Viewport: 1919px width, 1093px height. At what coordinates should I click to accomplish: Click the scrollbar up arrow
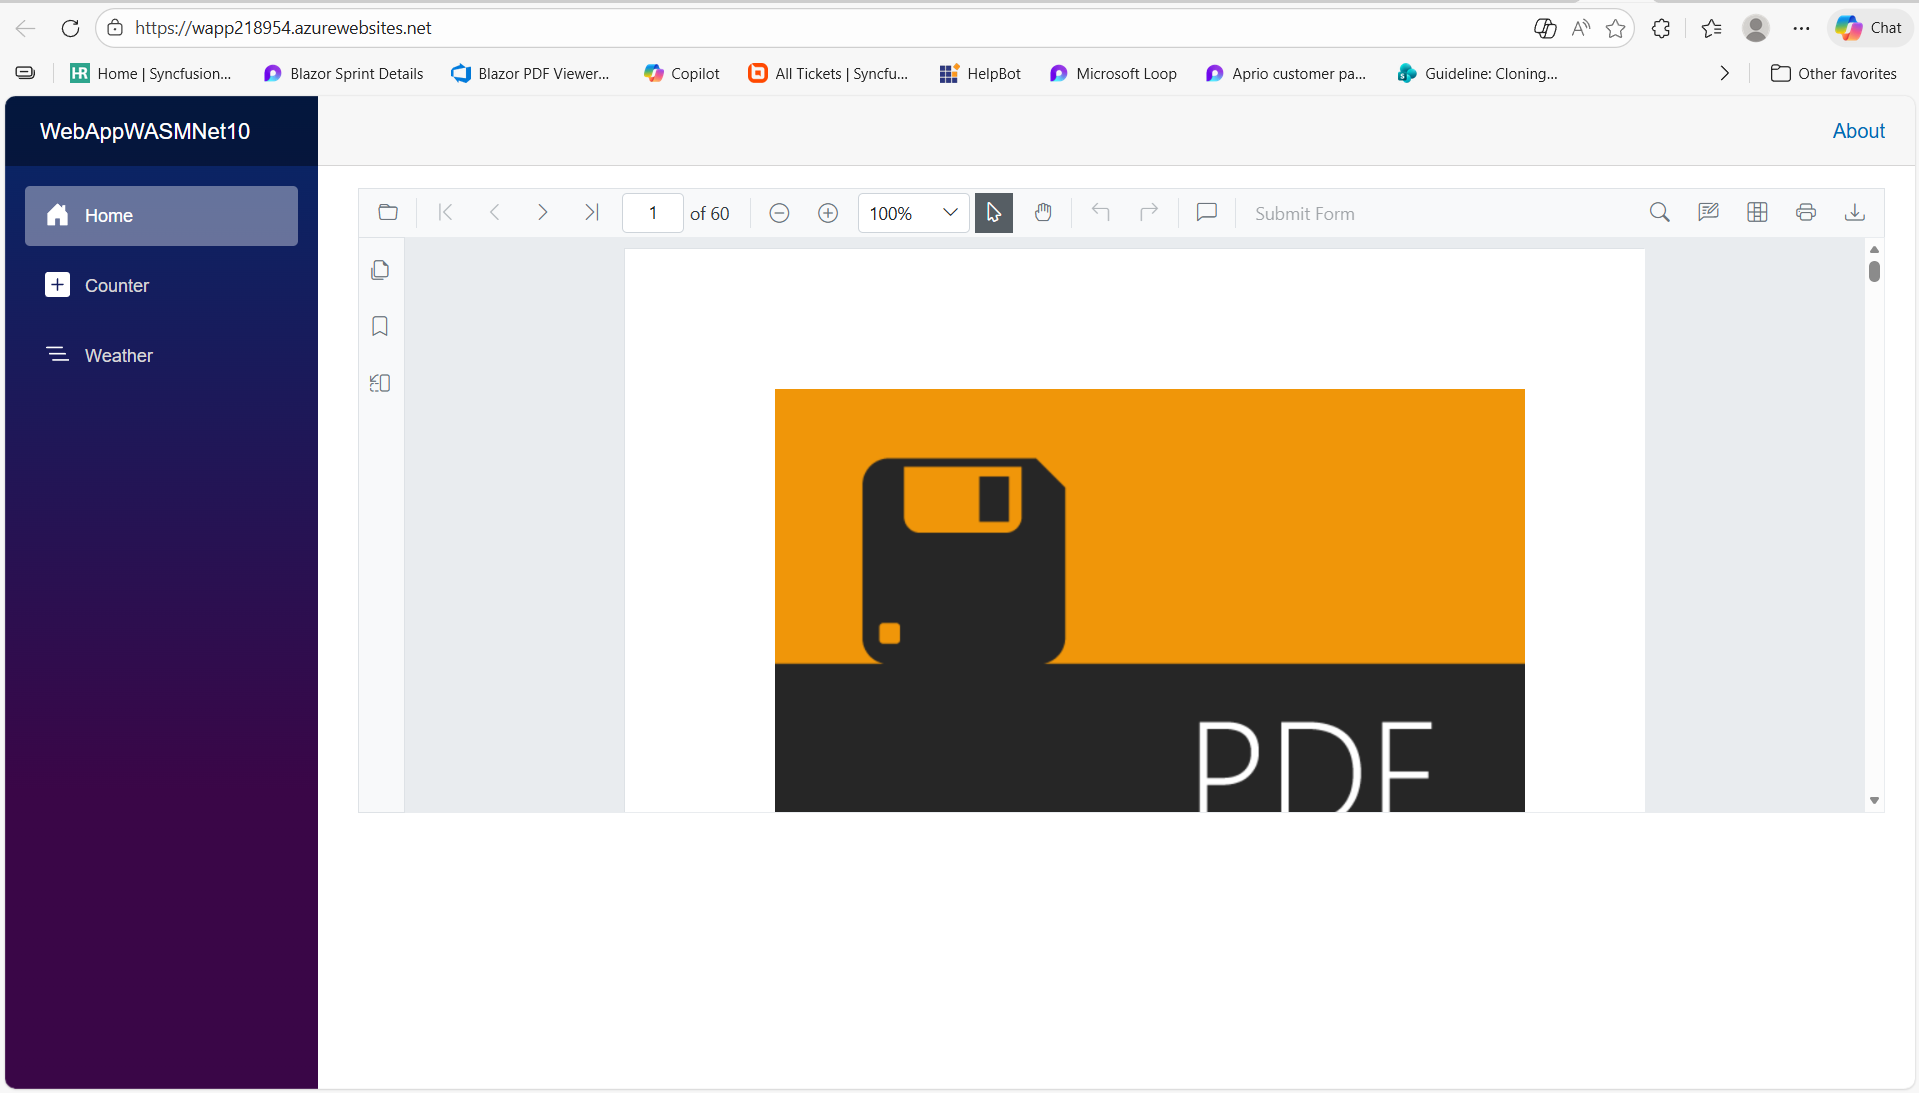(1874, 249)
